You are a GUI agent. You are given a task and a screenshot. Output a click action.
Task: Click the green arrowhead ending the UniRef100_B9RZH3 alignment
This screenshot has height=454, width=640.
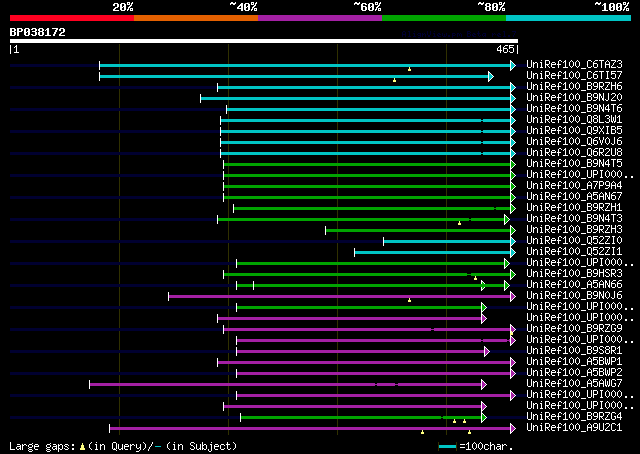[x=513, y=231]
